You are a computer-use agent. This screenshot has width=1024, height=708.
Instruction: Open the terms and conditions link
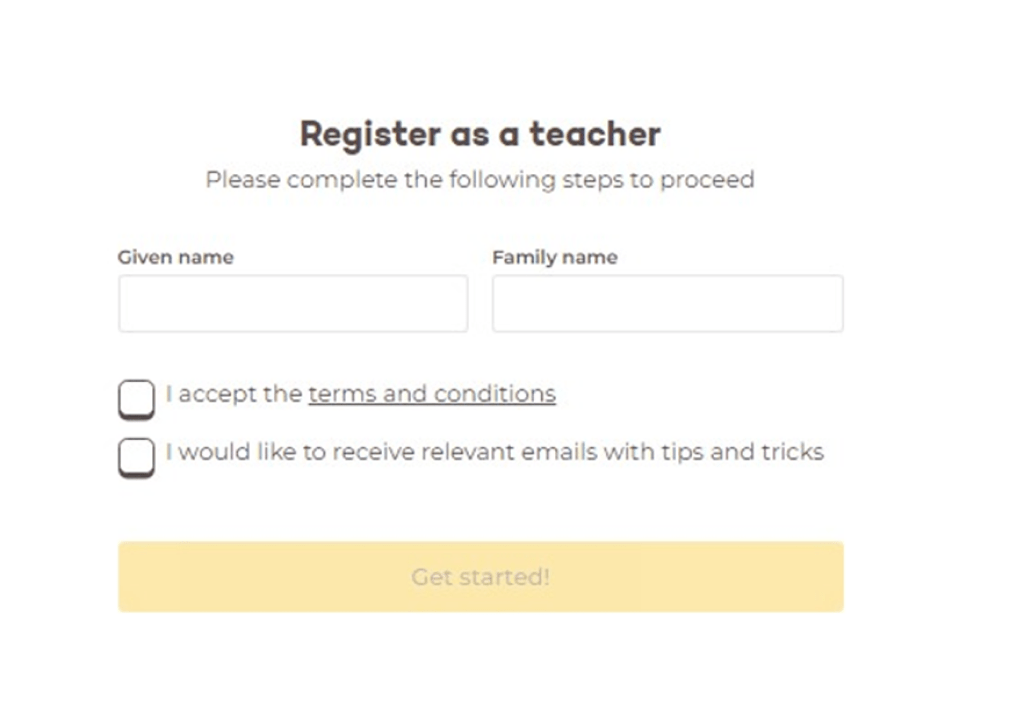pyautogui.click(x=432, y=393)
